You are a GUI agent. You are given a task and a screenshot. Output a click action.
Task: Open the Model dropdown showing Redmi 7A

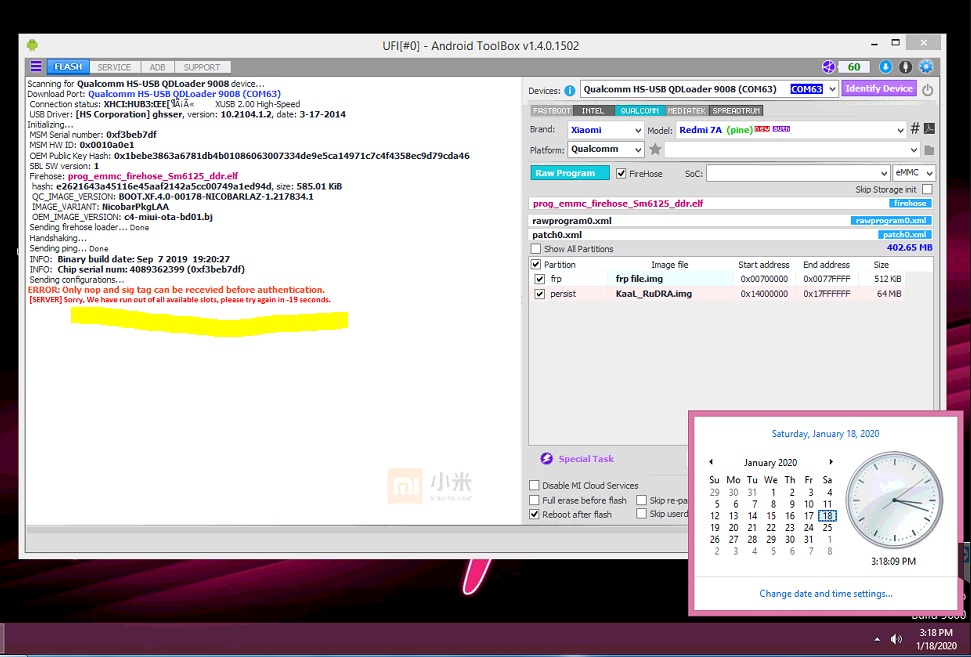[900, 130]
